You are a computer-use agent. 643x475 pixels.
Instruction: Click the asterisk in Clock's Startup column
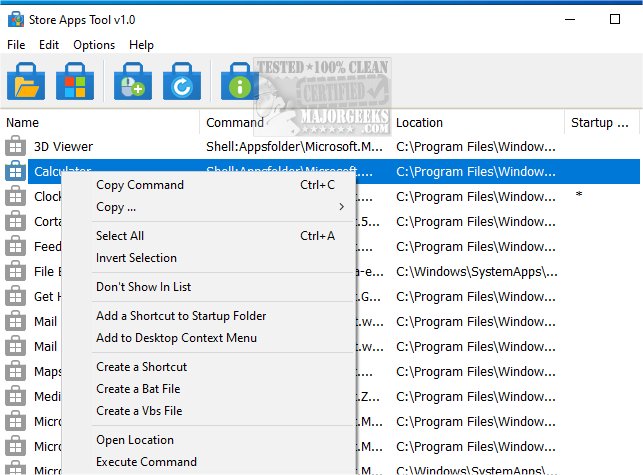pos(579,195)
